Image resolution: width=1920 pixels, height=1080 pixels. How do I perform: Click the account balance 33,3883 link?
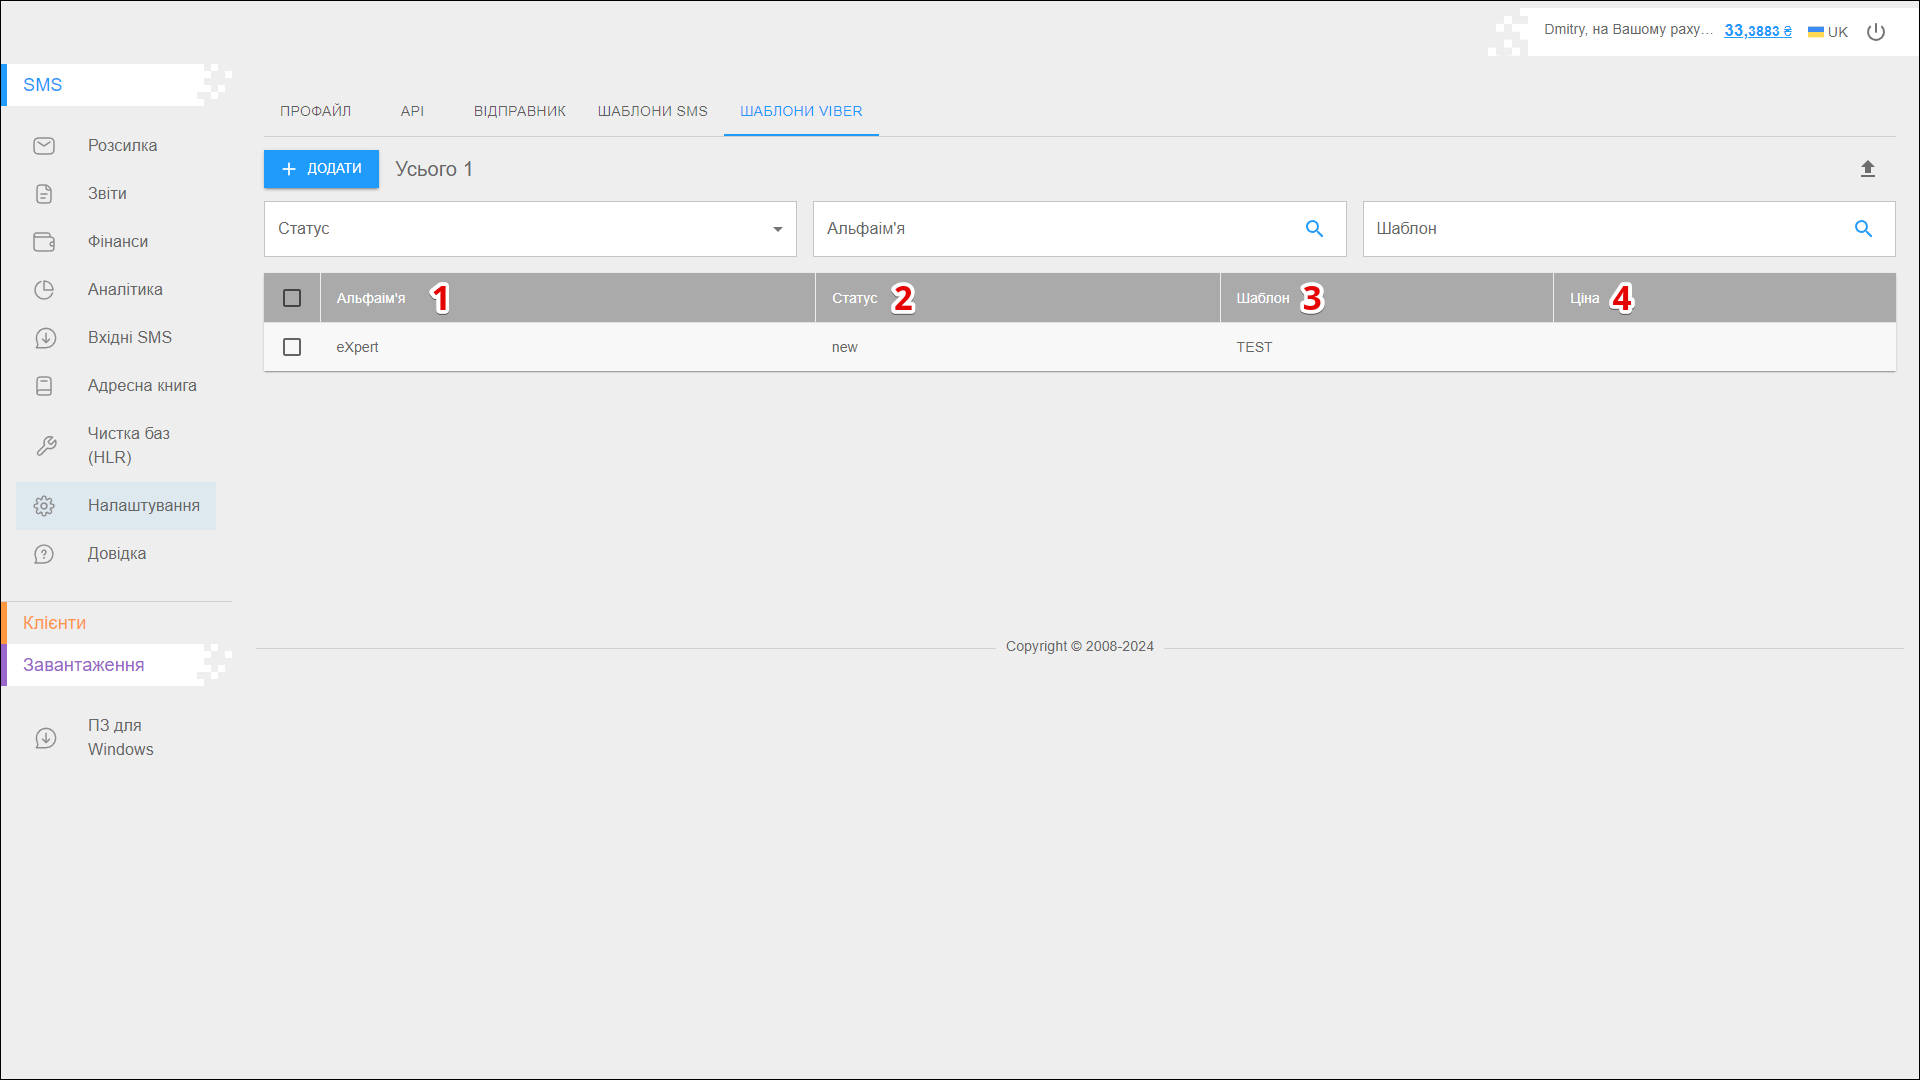coord(1757,31)
